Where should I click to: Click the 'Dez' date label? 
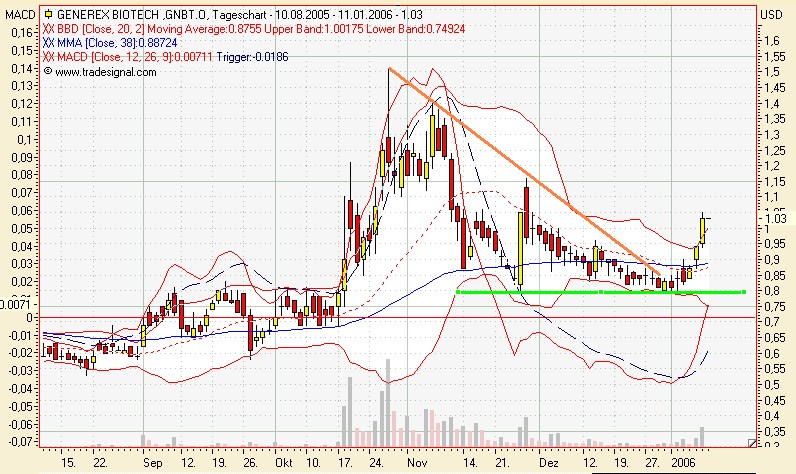pos(549,463)
